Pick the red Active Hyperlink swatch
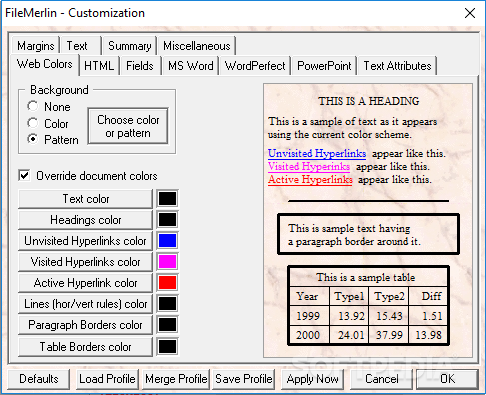 [167, 283]
